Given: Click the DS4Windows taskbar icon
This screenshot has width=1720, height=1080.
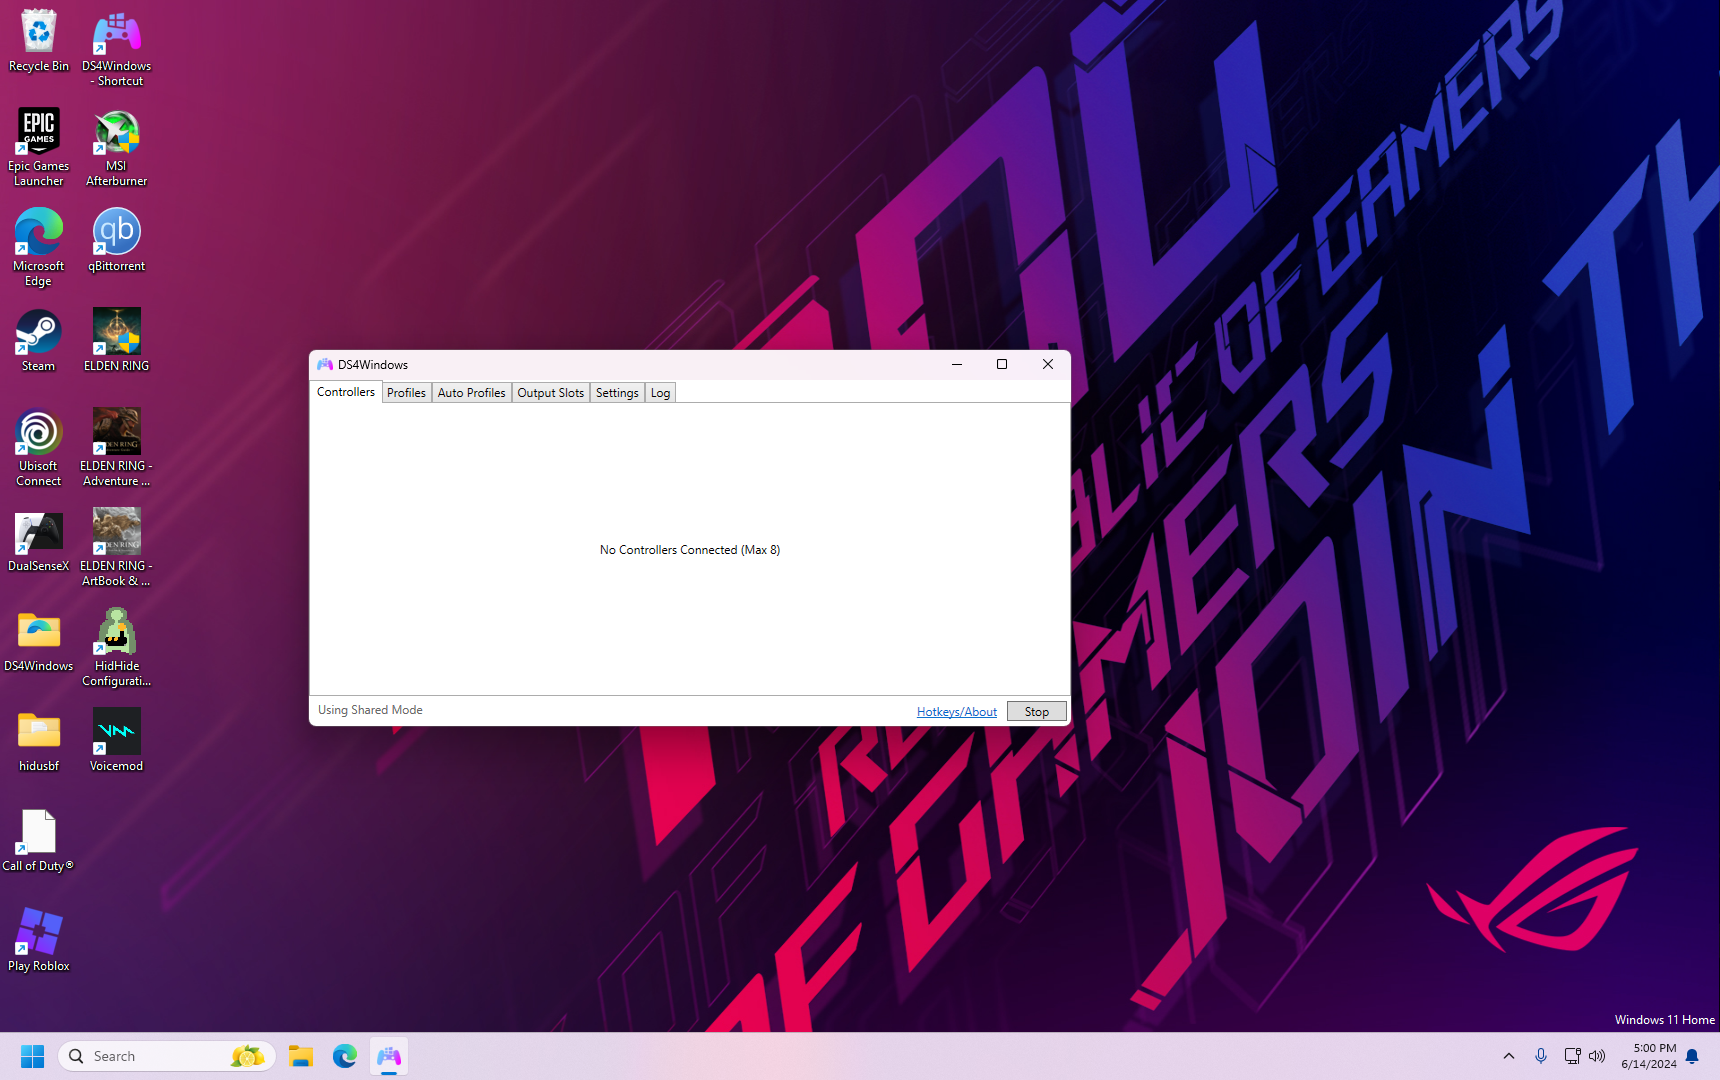Looking at the screenshot, I should pos(389,1056).
